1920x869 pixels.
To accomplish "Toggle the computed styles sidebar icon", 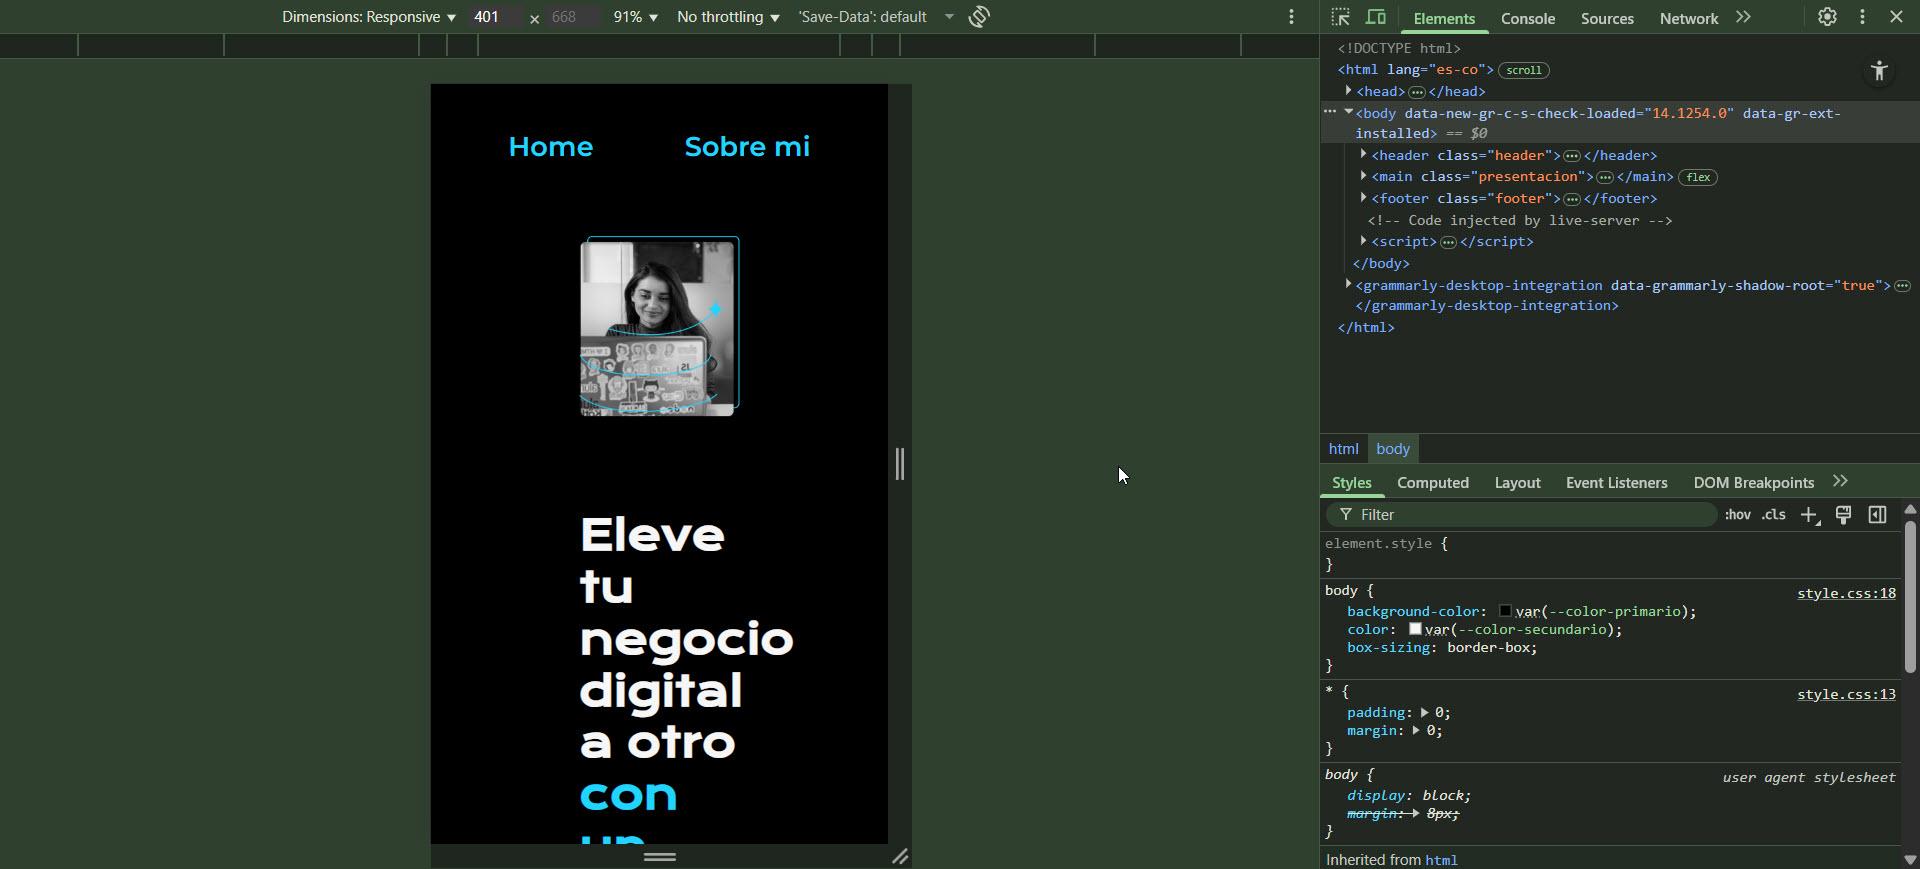I will click(1877, 514).
